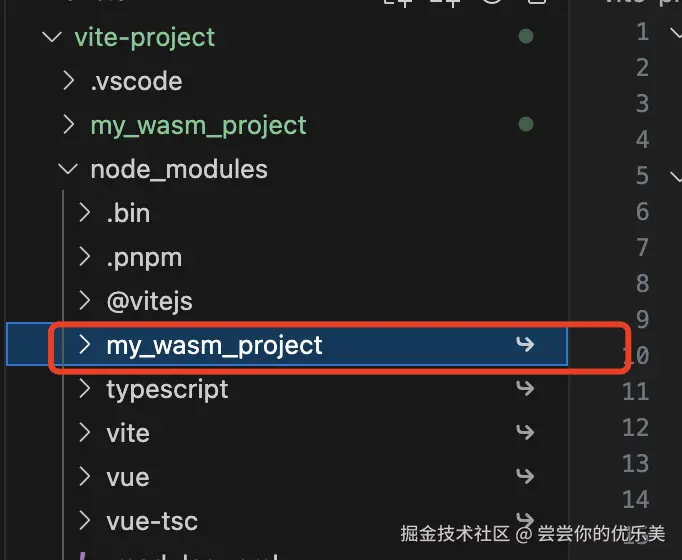Click symlink arrow icon on my_wasm_project row
The height and width of the screenshot is (560, 682).
tap(524, 345)
